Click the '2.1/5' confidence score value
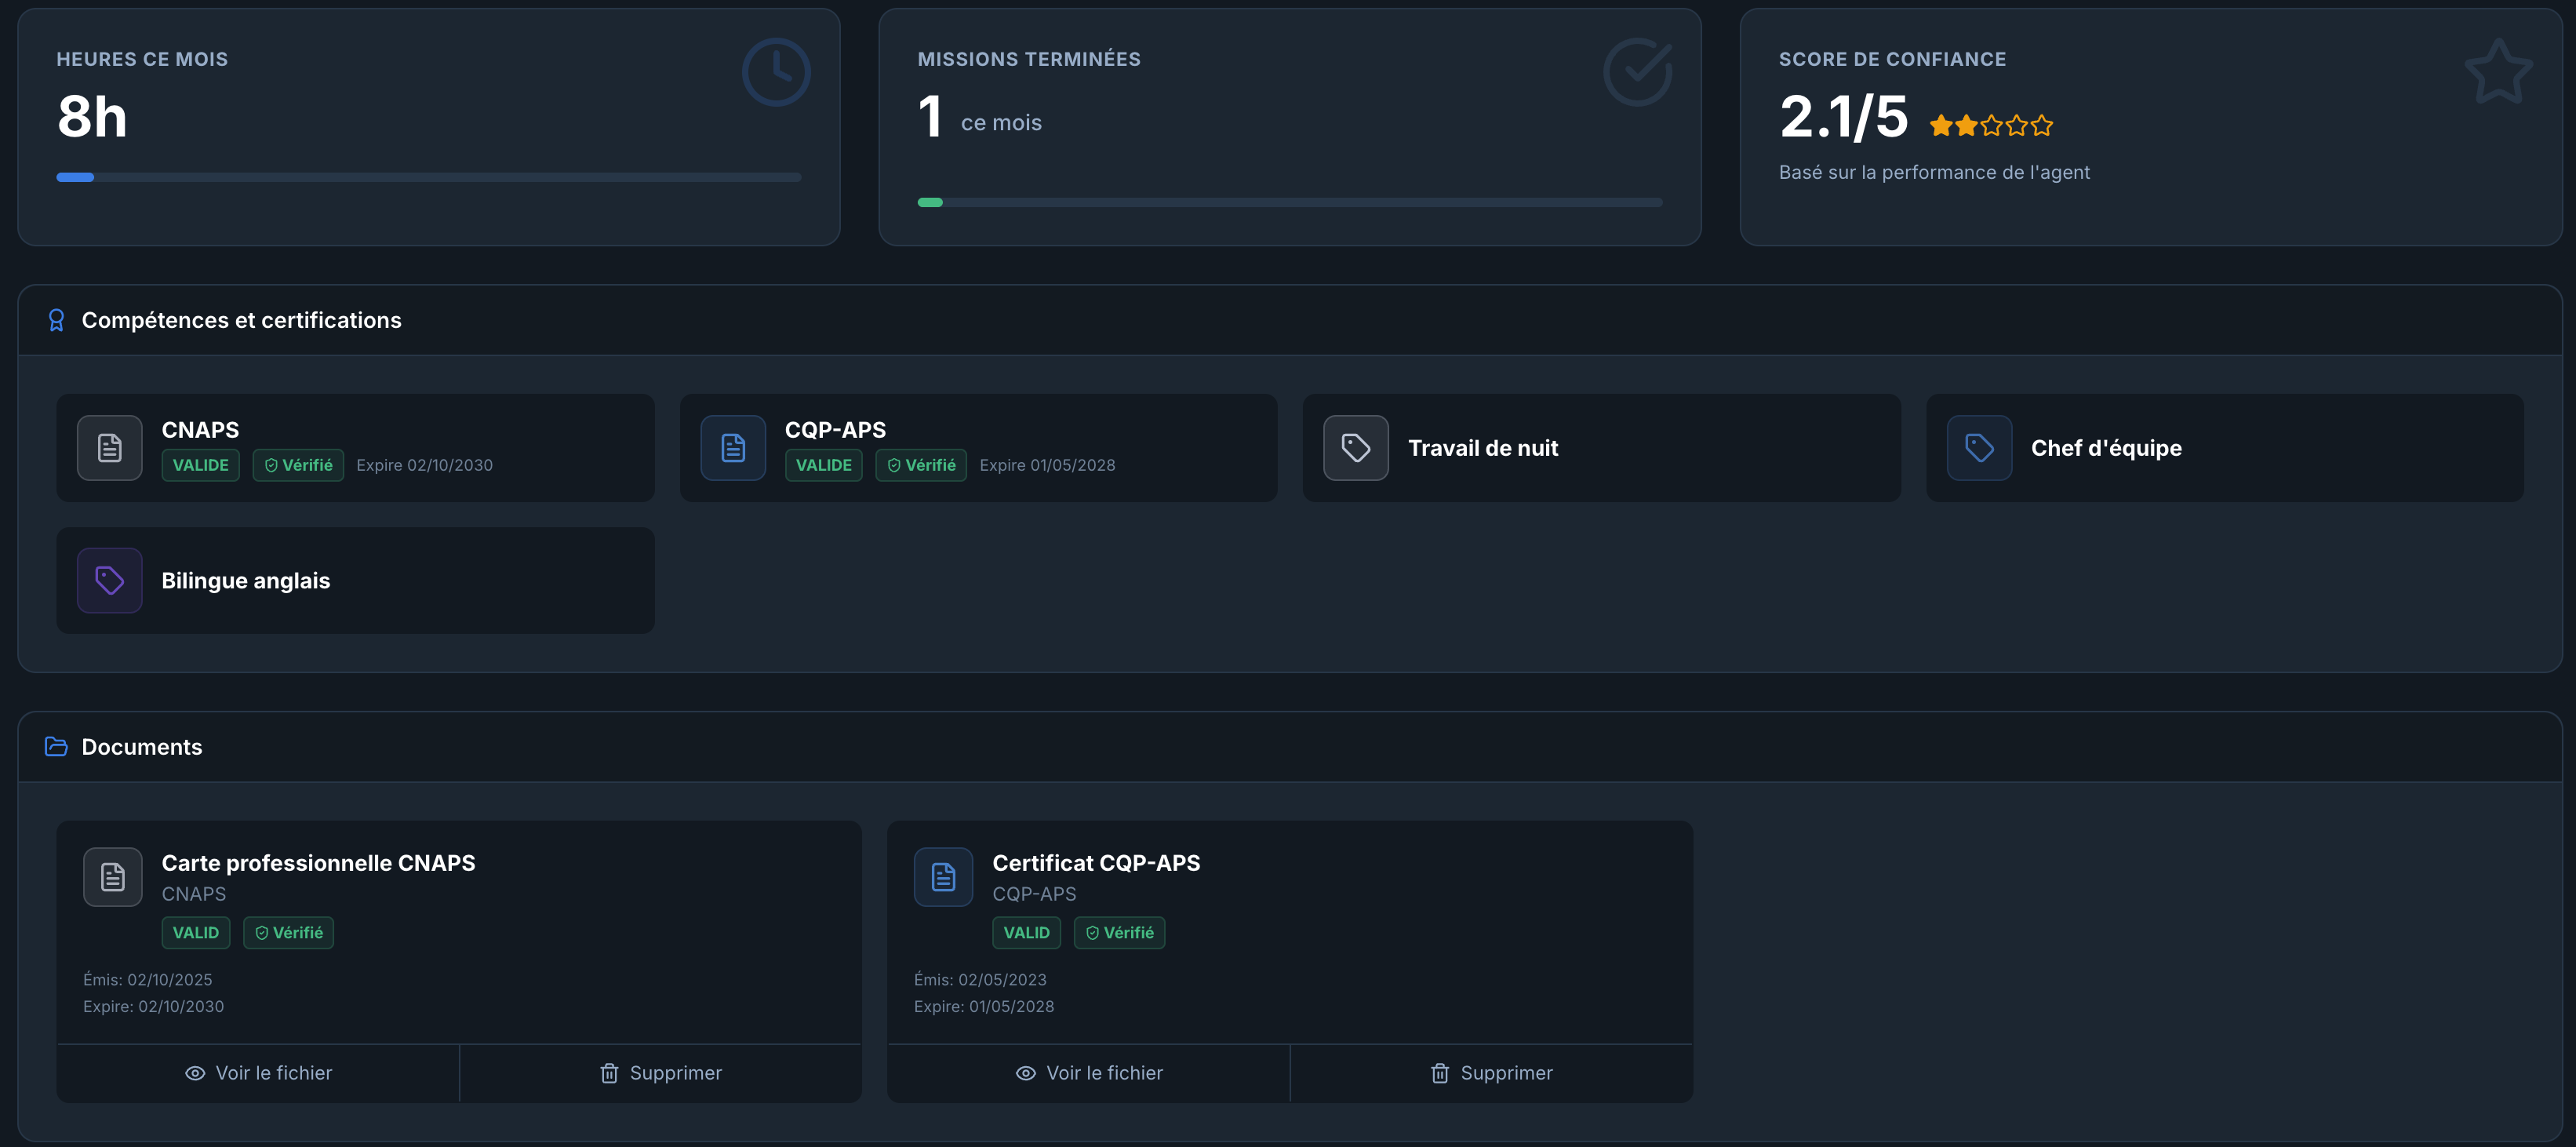Viewport: 2576px width, 1147px height. click(x=1843, y=116)
